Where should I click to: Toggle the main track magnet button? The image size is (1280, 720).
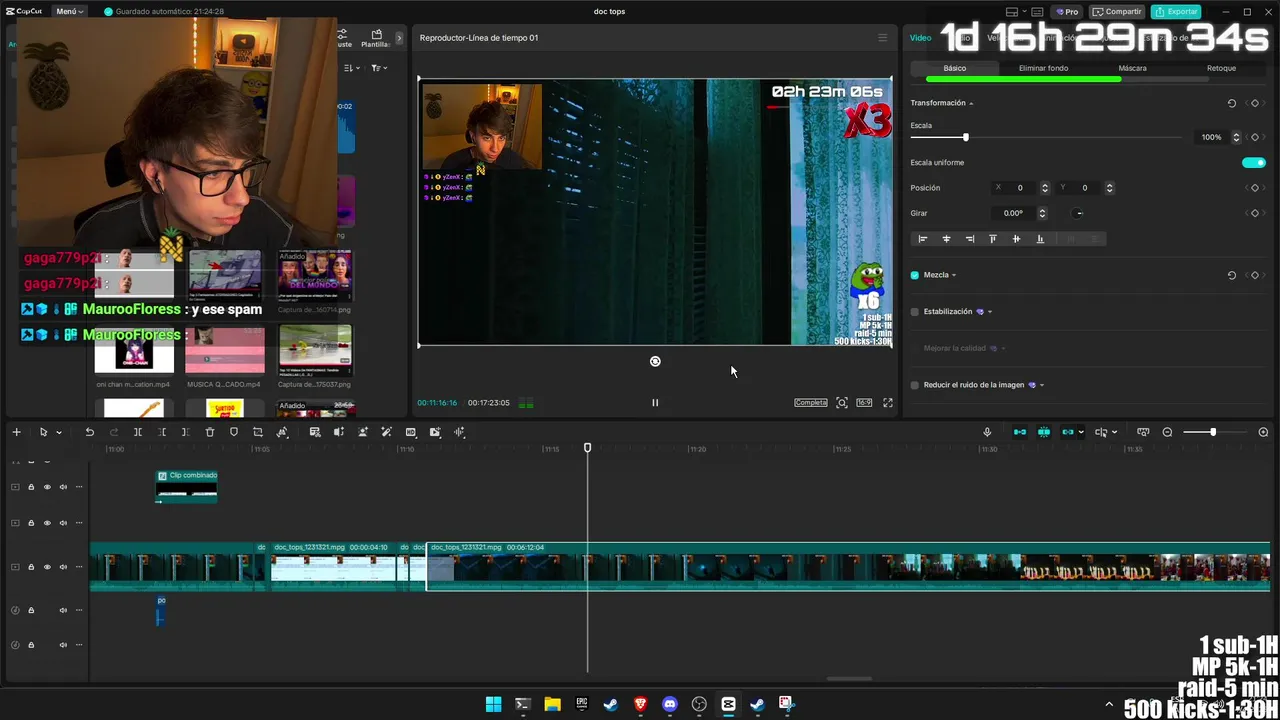point(1020,432)
